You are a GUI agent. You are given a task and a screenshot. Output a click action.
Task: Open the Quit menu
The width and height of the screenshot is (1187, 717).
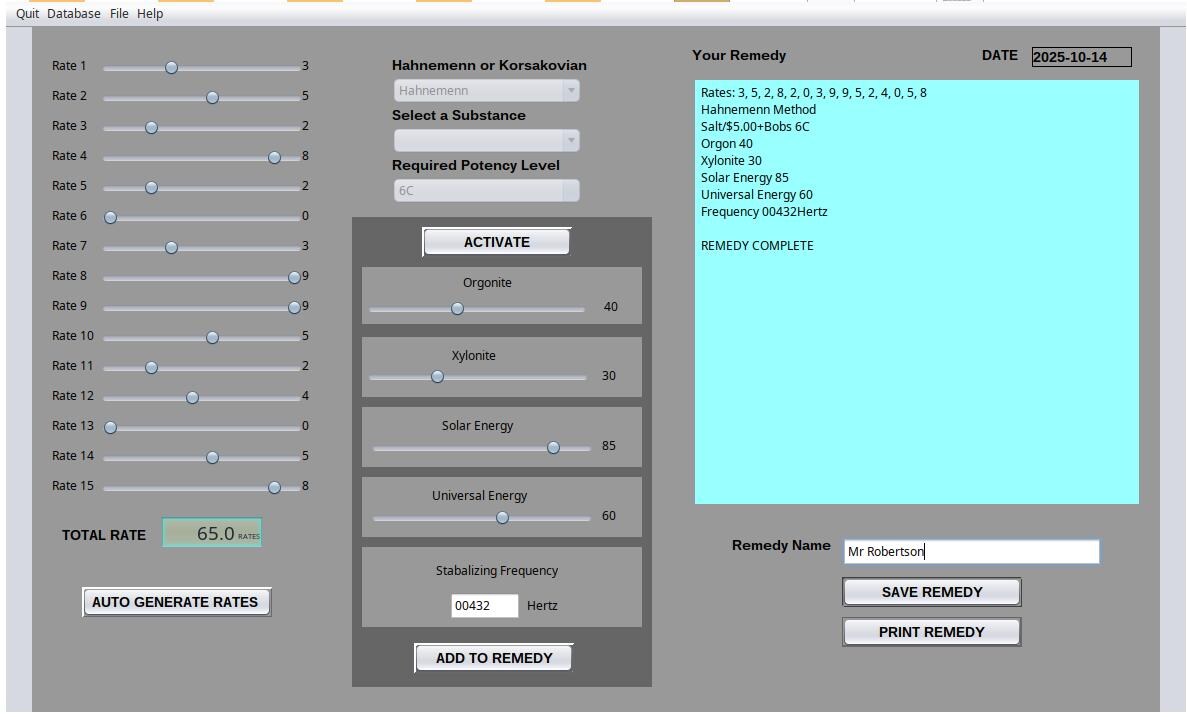27,14
